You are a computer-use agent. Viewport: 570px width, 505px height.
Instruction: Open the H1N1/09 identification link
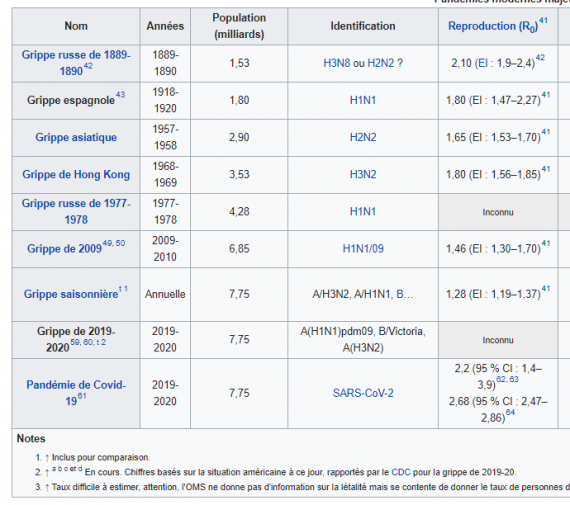pyautogui.click(x=363, y=249)
